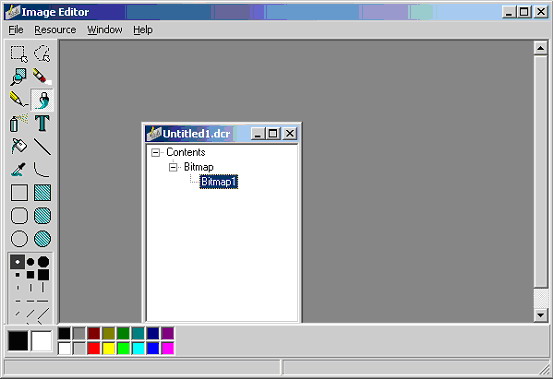This screenshot has height=379, width=553.
Task: Pick the Pencil tool
Action: [x=19, y=100]
